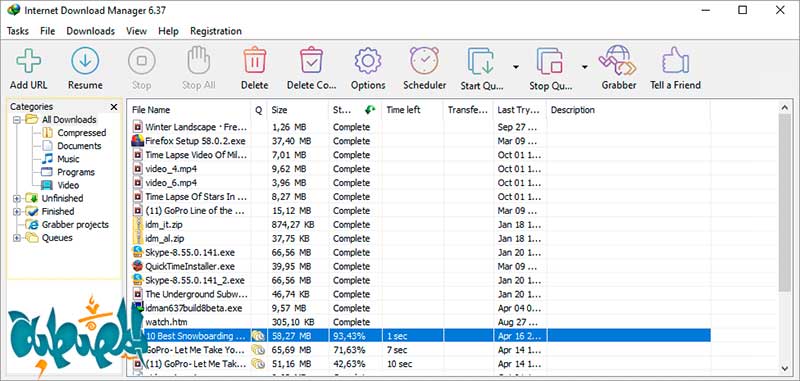Open the Start Queue dropdown arrow
Viewport: 800px width, 381px height.
pyautogui.click(x=516, y=67)
